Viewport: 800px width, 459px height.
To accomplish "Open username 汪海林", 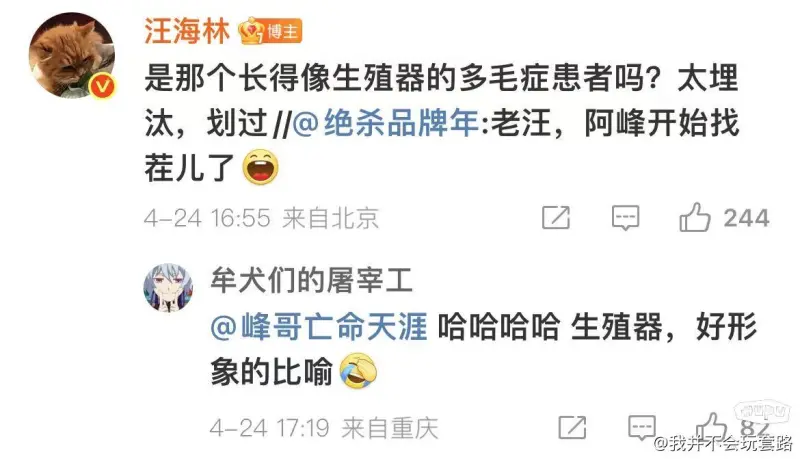I will pyautogui.click(x=187, y=31).
